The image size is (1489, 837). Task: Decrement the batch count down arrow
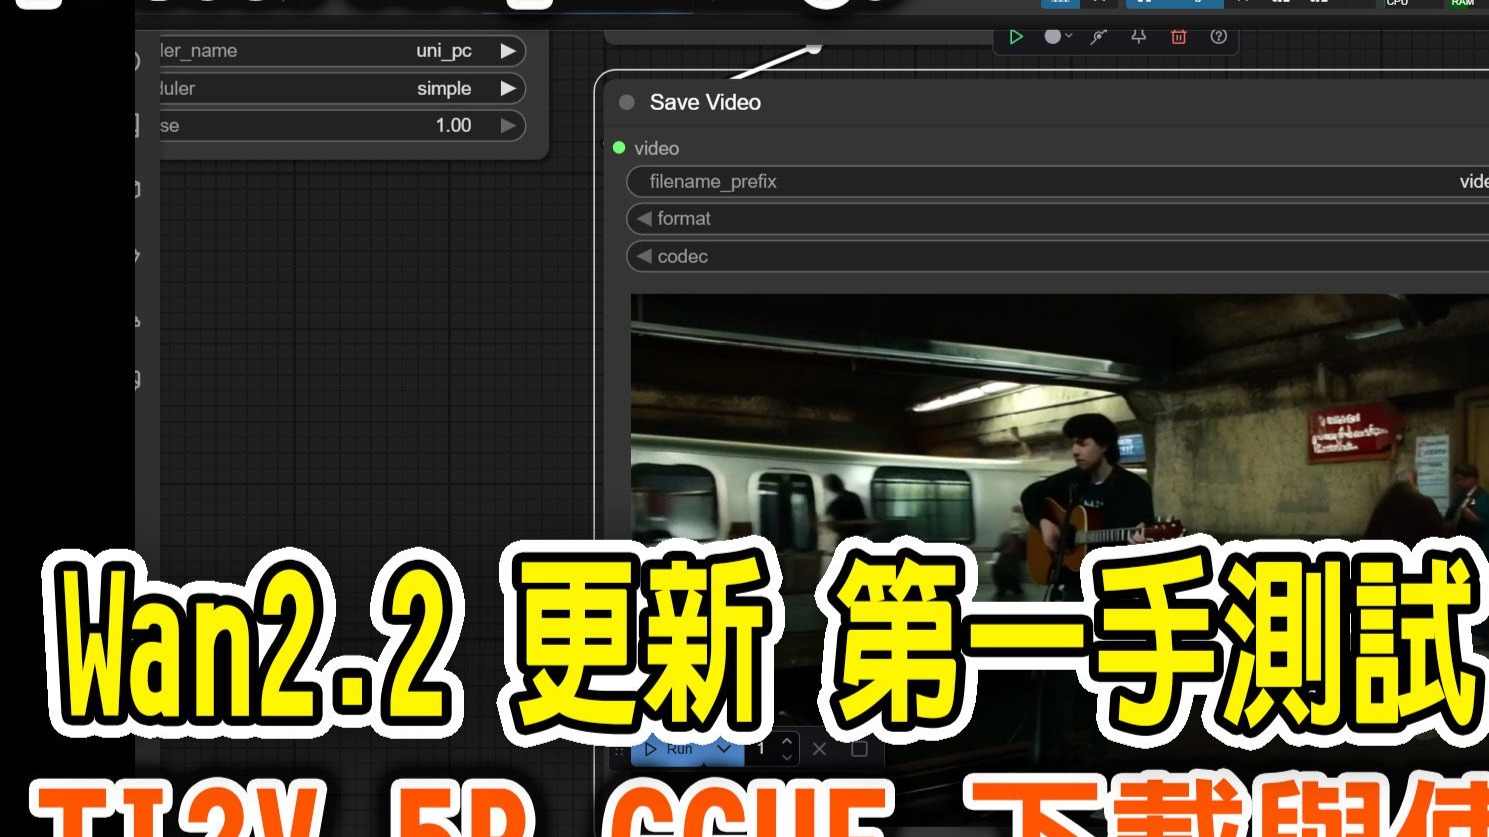pyautogui.click(x=787, y=757)
